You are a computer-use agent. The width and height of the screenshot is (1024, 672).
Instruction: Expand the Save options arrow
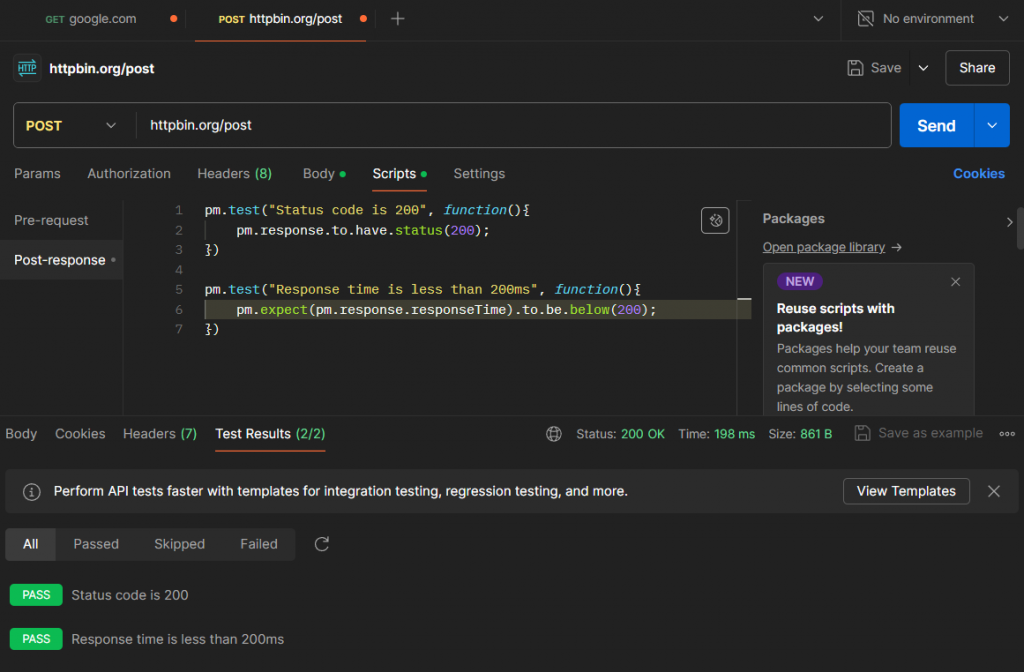pyautogui.click(x=923, y=68)
